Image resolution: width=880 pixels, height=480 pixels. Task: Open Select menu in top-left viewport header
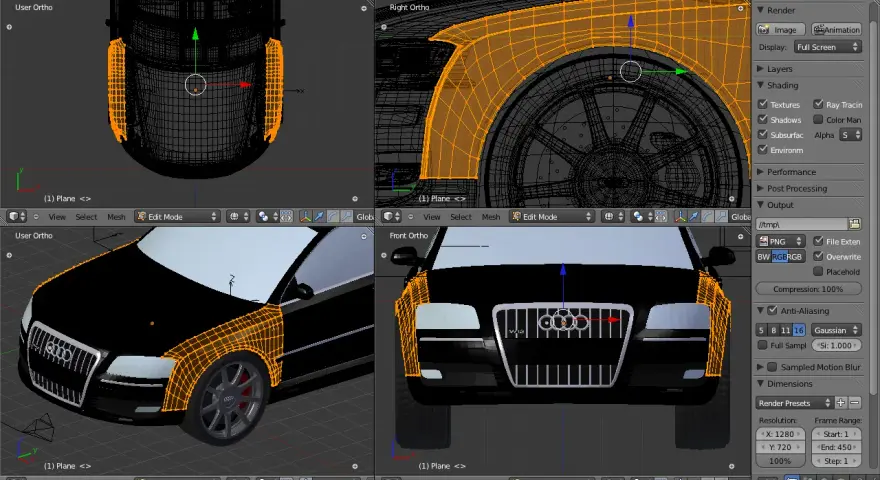click(x=86, y=217)
